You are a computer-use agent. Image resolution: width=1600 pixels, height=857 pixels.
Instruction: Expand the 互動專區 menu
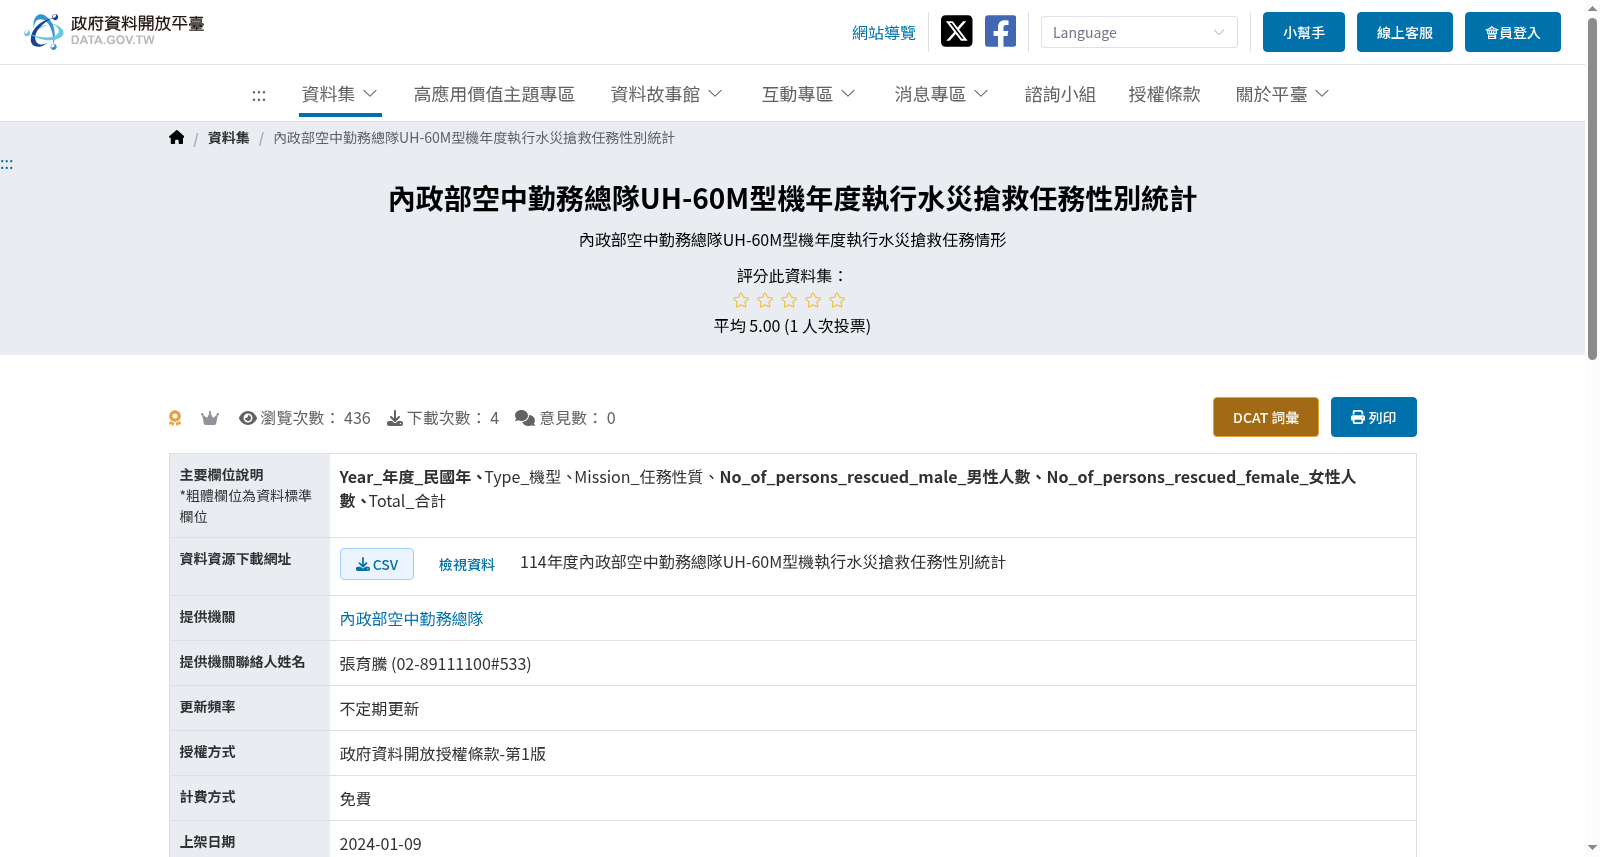coord(809,94)
